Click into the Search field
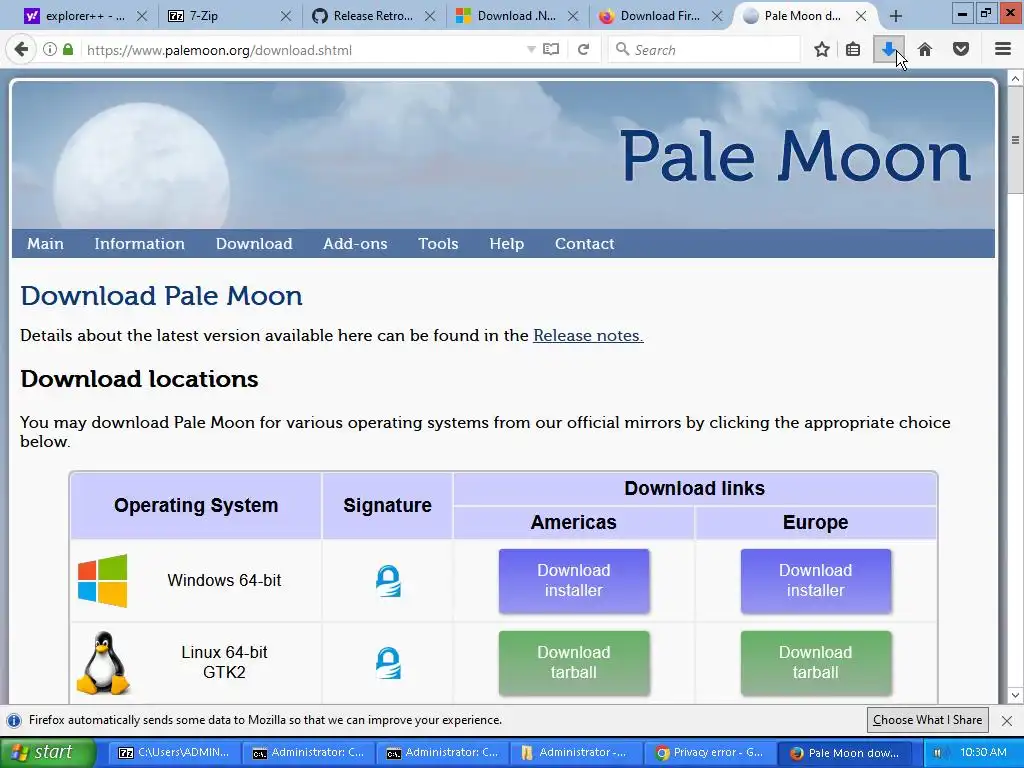 click(x=704, y=50)
